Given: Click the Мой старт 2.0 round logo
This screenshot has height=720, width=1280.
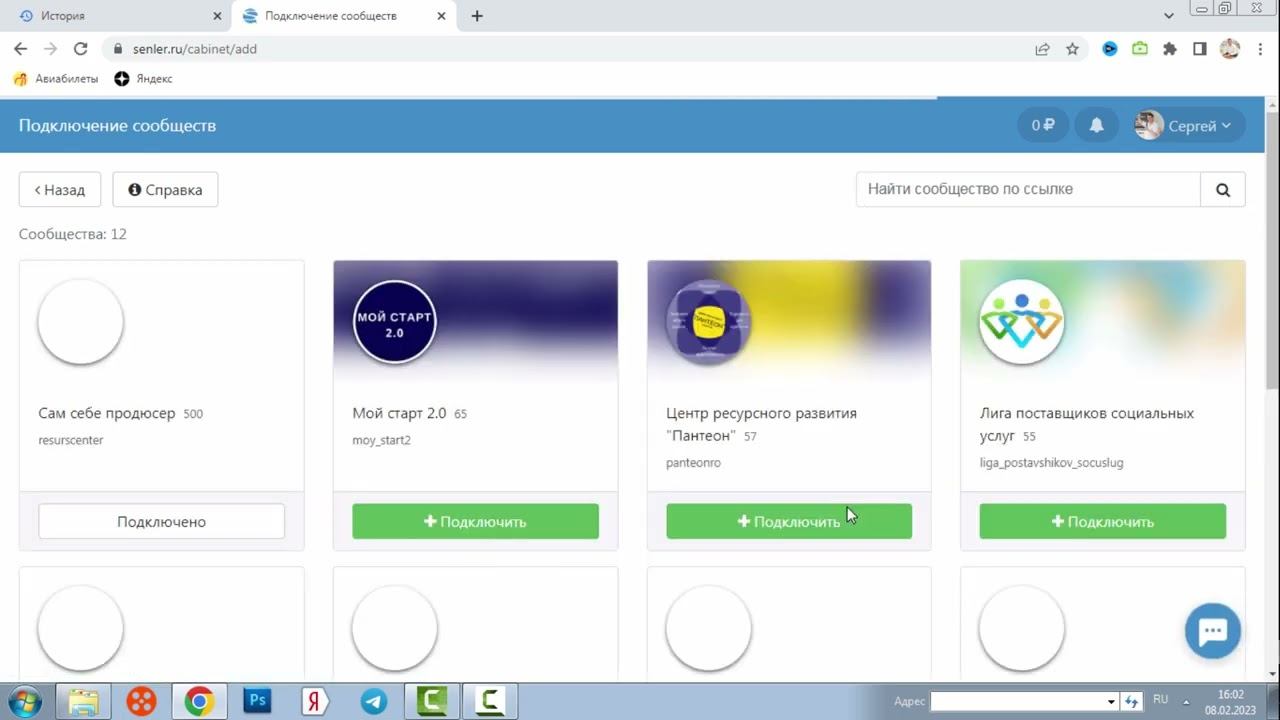Looking at the screenshot, I should pos(395,322).
